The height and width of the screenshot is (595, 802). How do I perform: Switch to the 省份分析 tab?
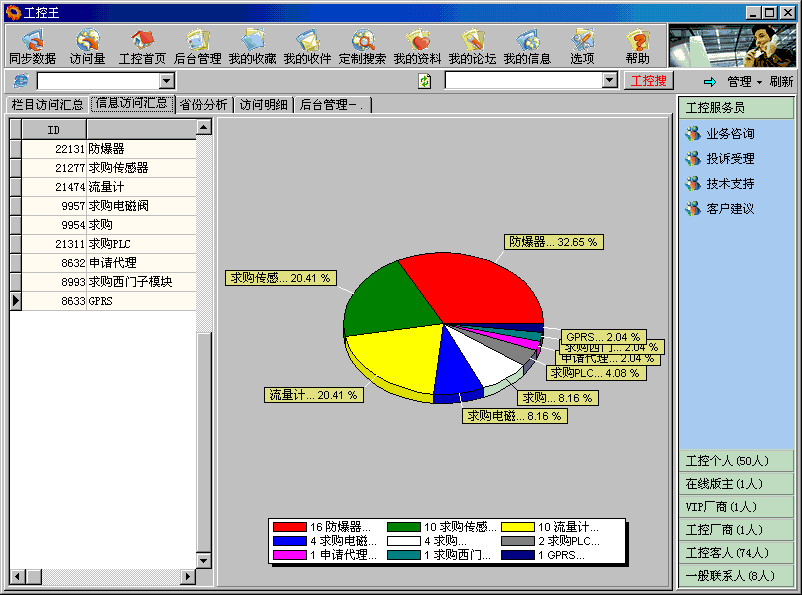[204, 105]
